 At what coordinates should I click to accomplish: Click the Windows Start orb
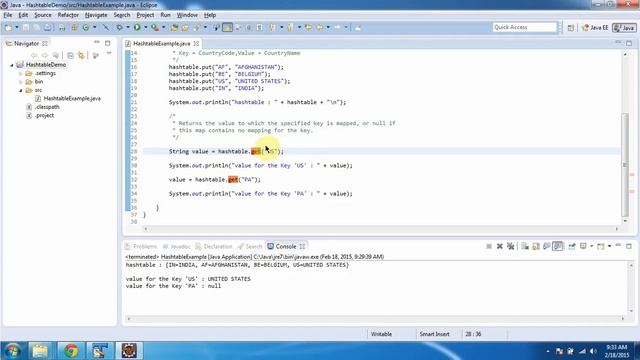tap(13, 351)
